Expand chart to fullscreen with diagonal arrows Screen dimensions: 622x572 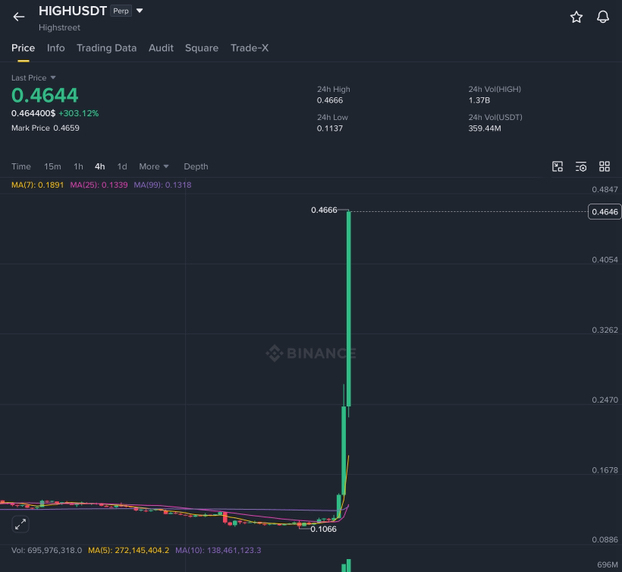click(20, 524)
